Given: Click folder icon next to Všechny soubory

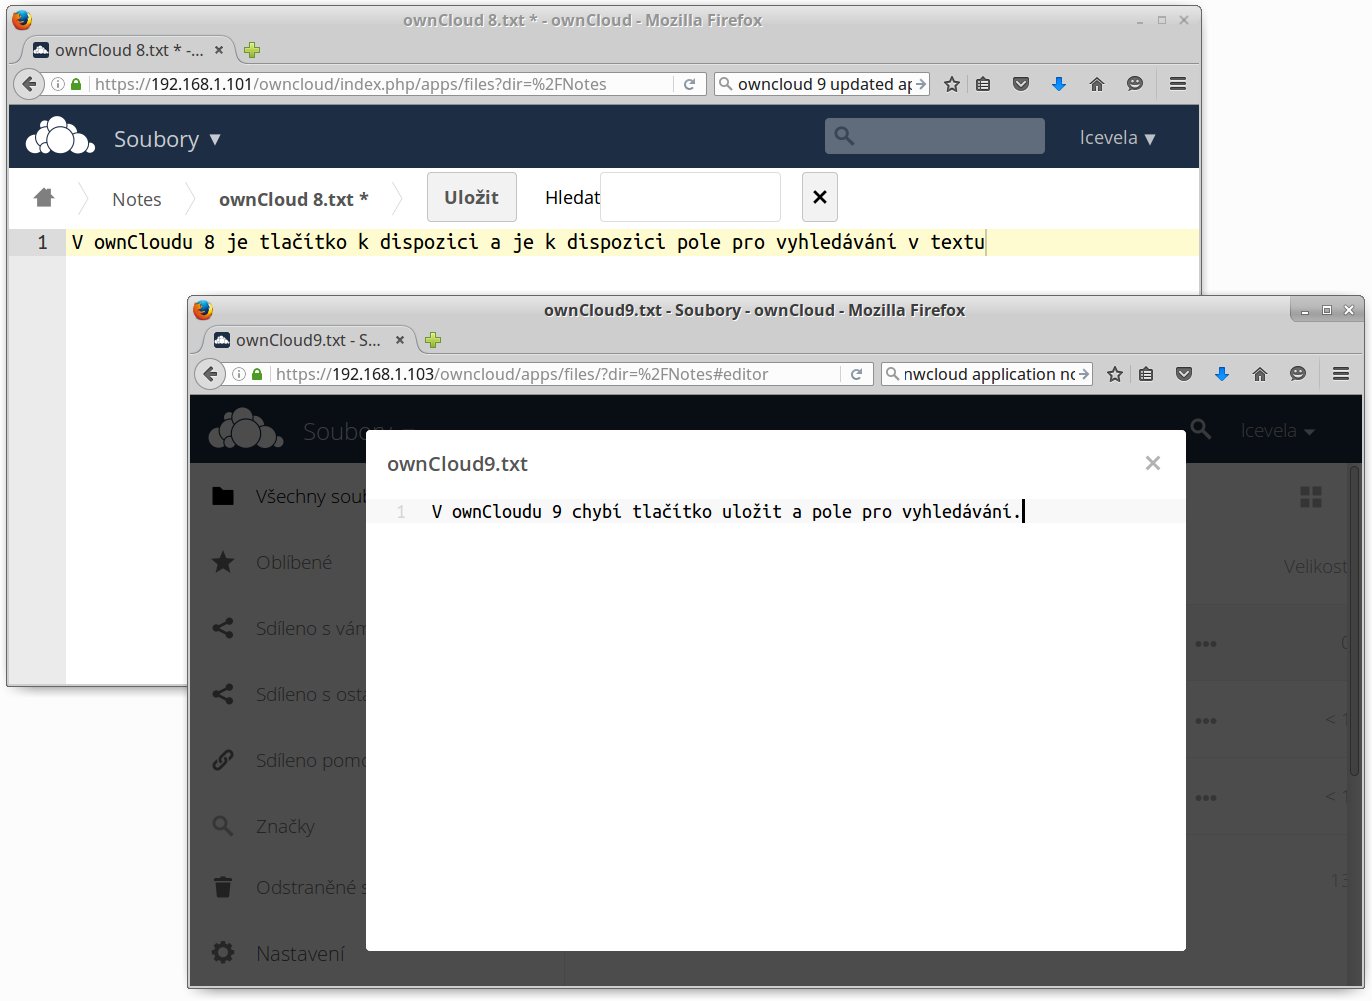Looking at the screenshot, I should (x=223, y=496).
